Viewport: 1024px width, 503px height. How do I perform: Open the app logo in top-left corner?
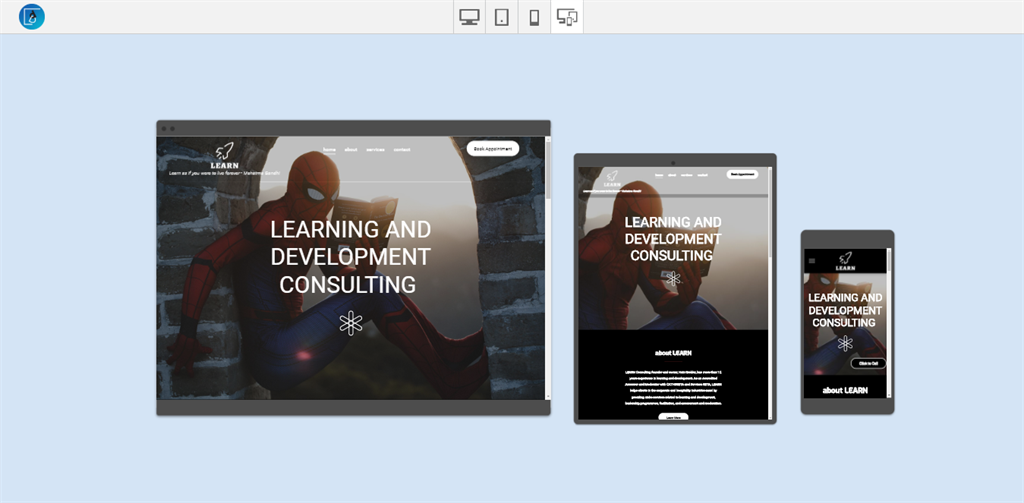pyautogui.click(x=31, y=16)
